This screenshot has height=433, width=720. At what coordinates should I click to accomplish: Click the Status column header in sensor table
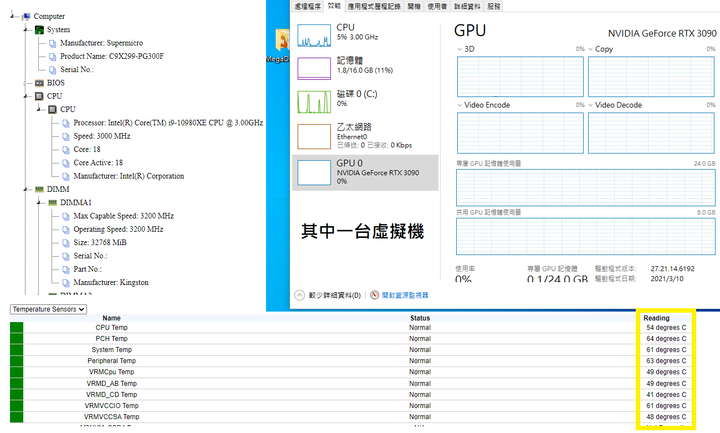tap(420, 318)
